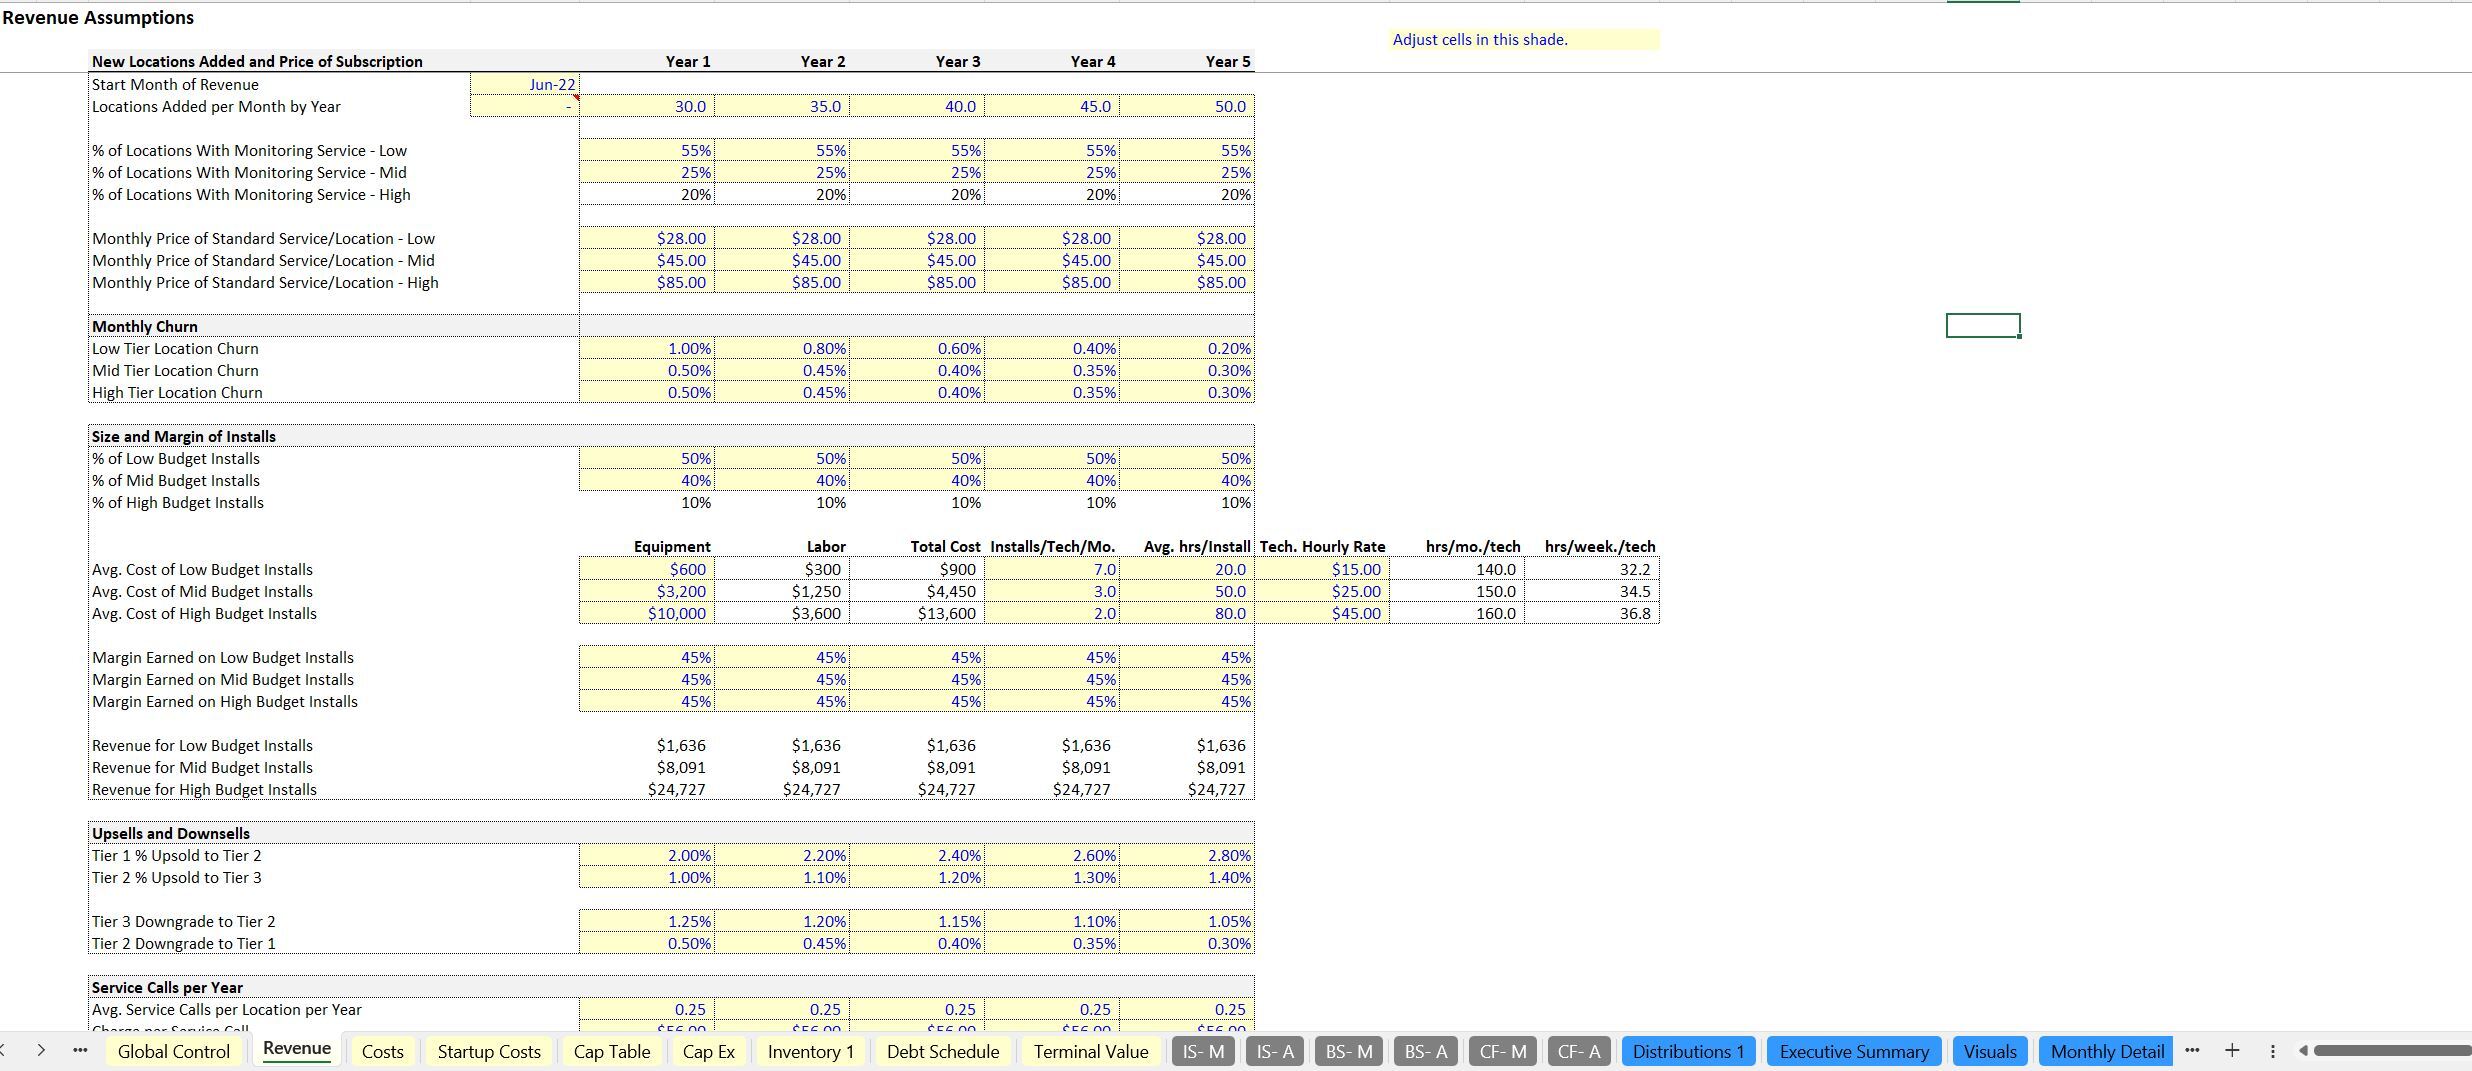2472x1071 pixels.
Task: Select Year 5 Tier 2 upsold 1.40%
Action: (x=1187, y=877)
